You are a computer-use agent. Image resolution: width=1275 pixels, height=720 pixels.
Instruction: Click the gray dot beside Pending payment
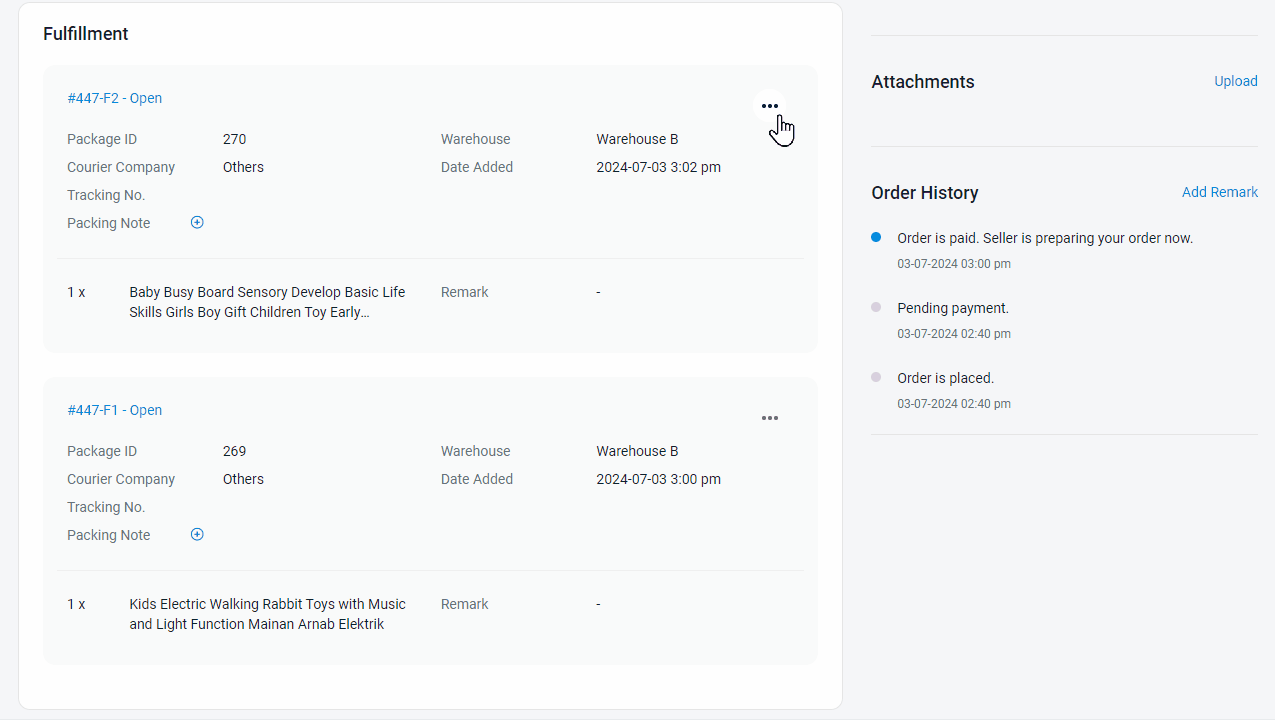pos(876,308)
